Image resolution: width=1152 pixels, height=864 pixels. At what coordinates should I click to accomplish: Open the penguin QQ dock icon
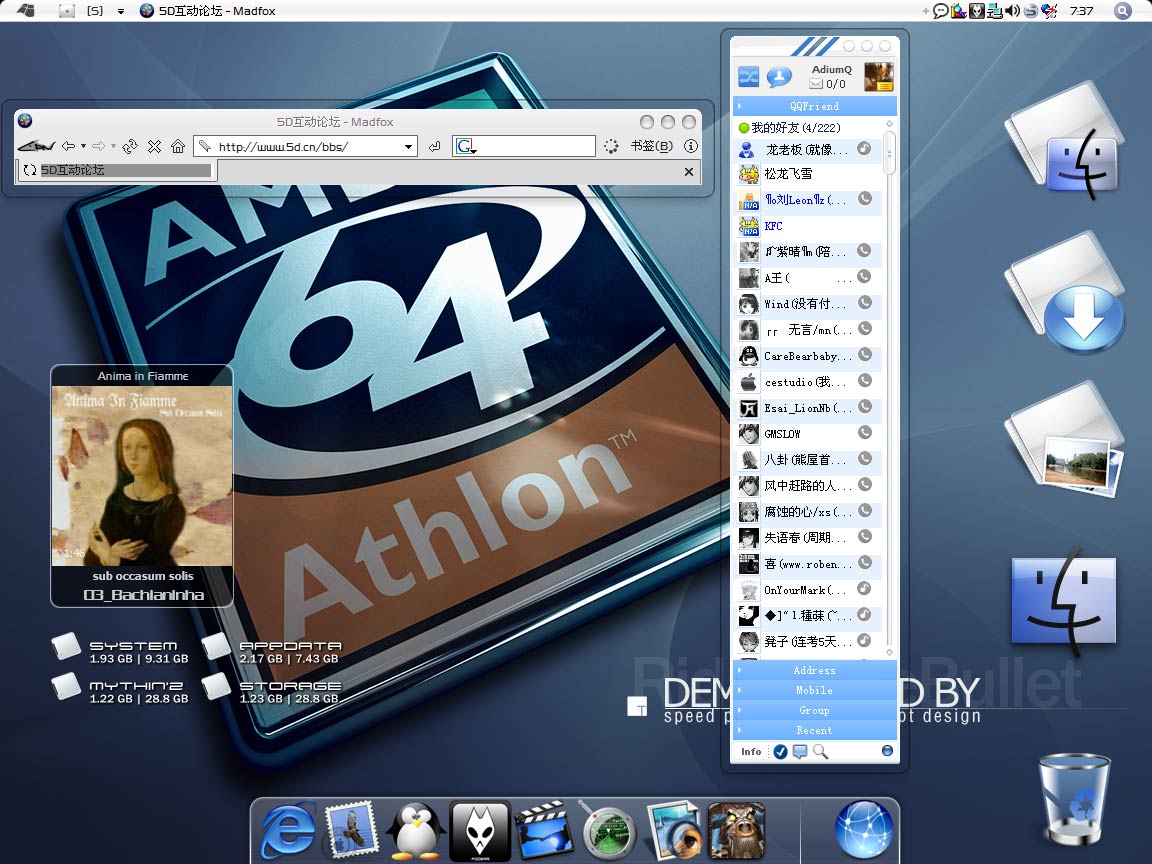415,830
